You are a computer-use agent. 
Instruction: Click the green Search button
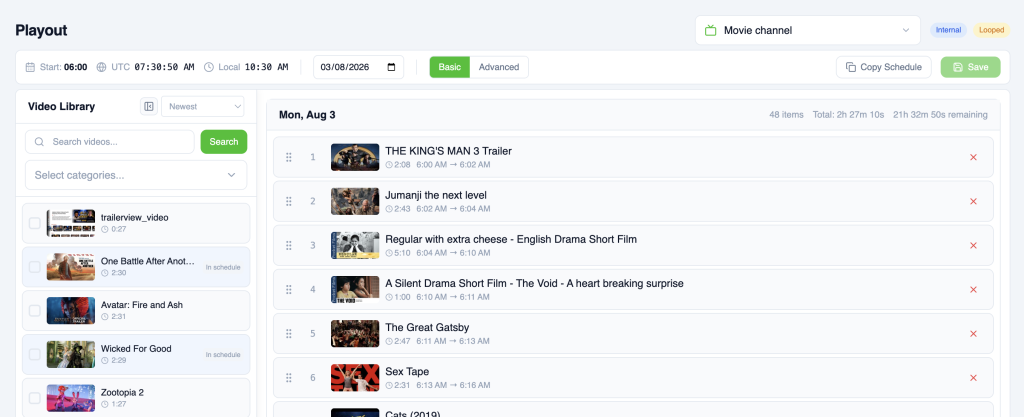[x=224, y=142]
